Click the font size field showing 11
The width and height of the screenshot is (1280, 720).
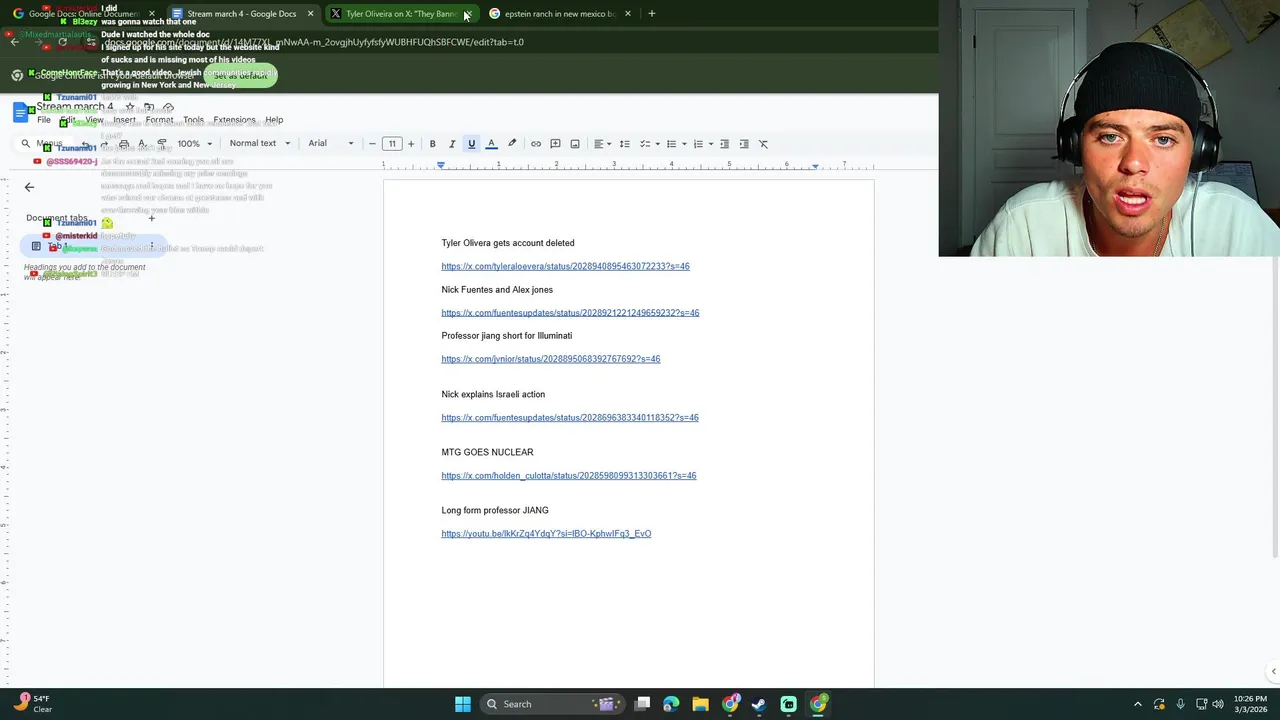[392, 144]
